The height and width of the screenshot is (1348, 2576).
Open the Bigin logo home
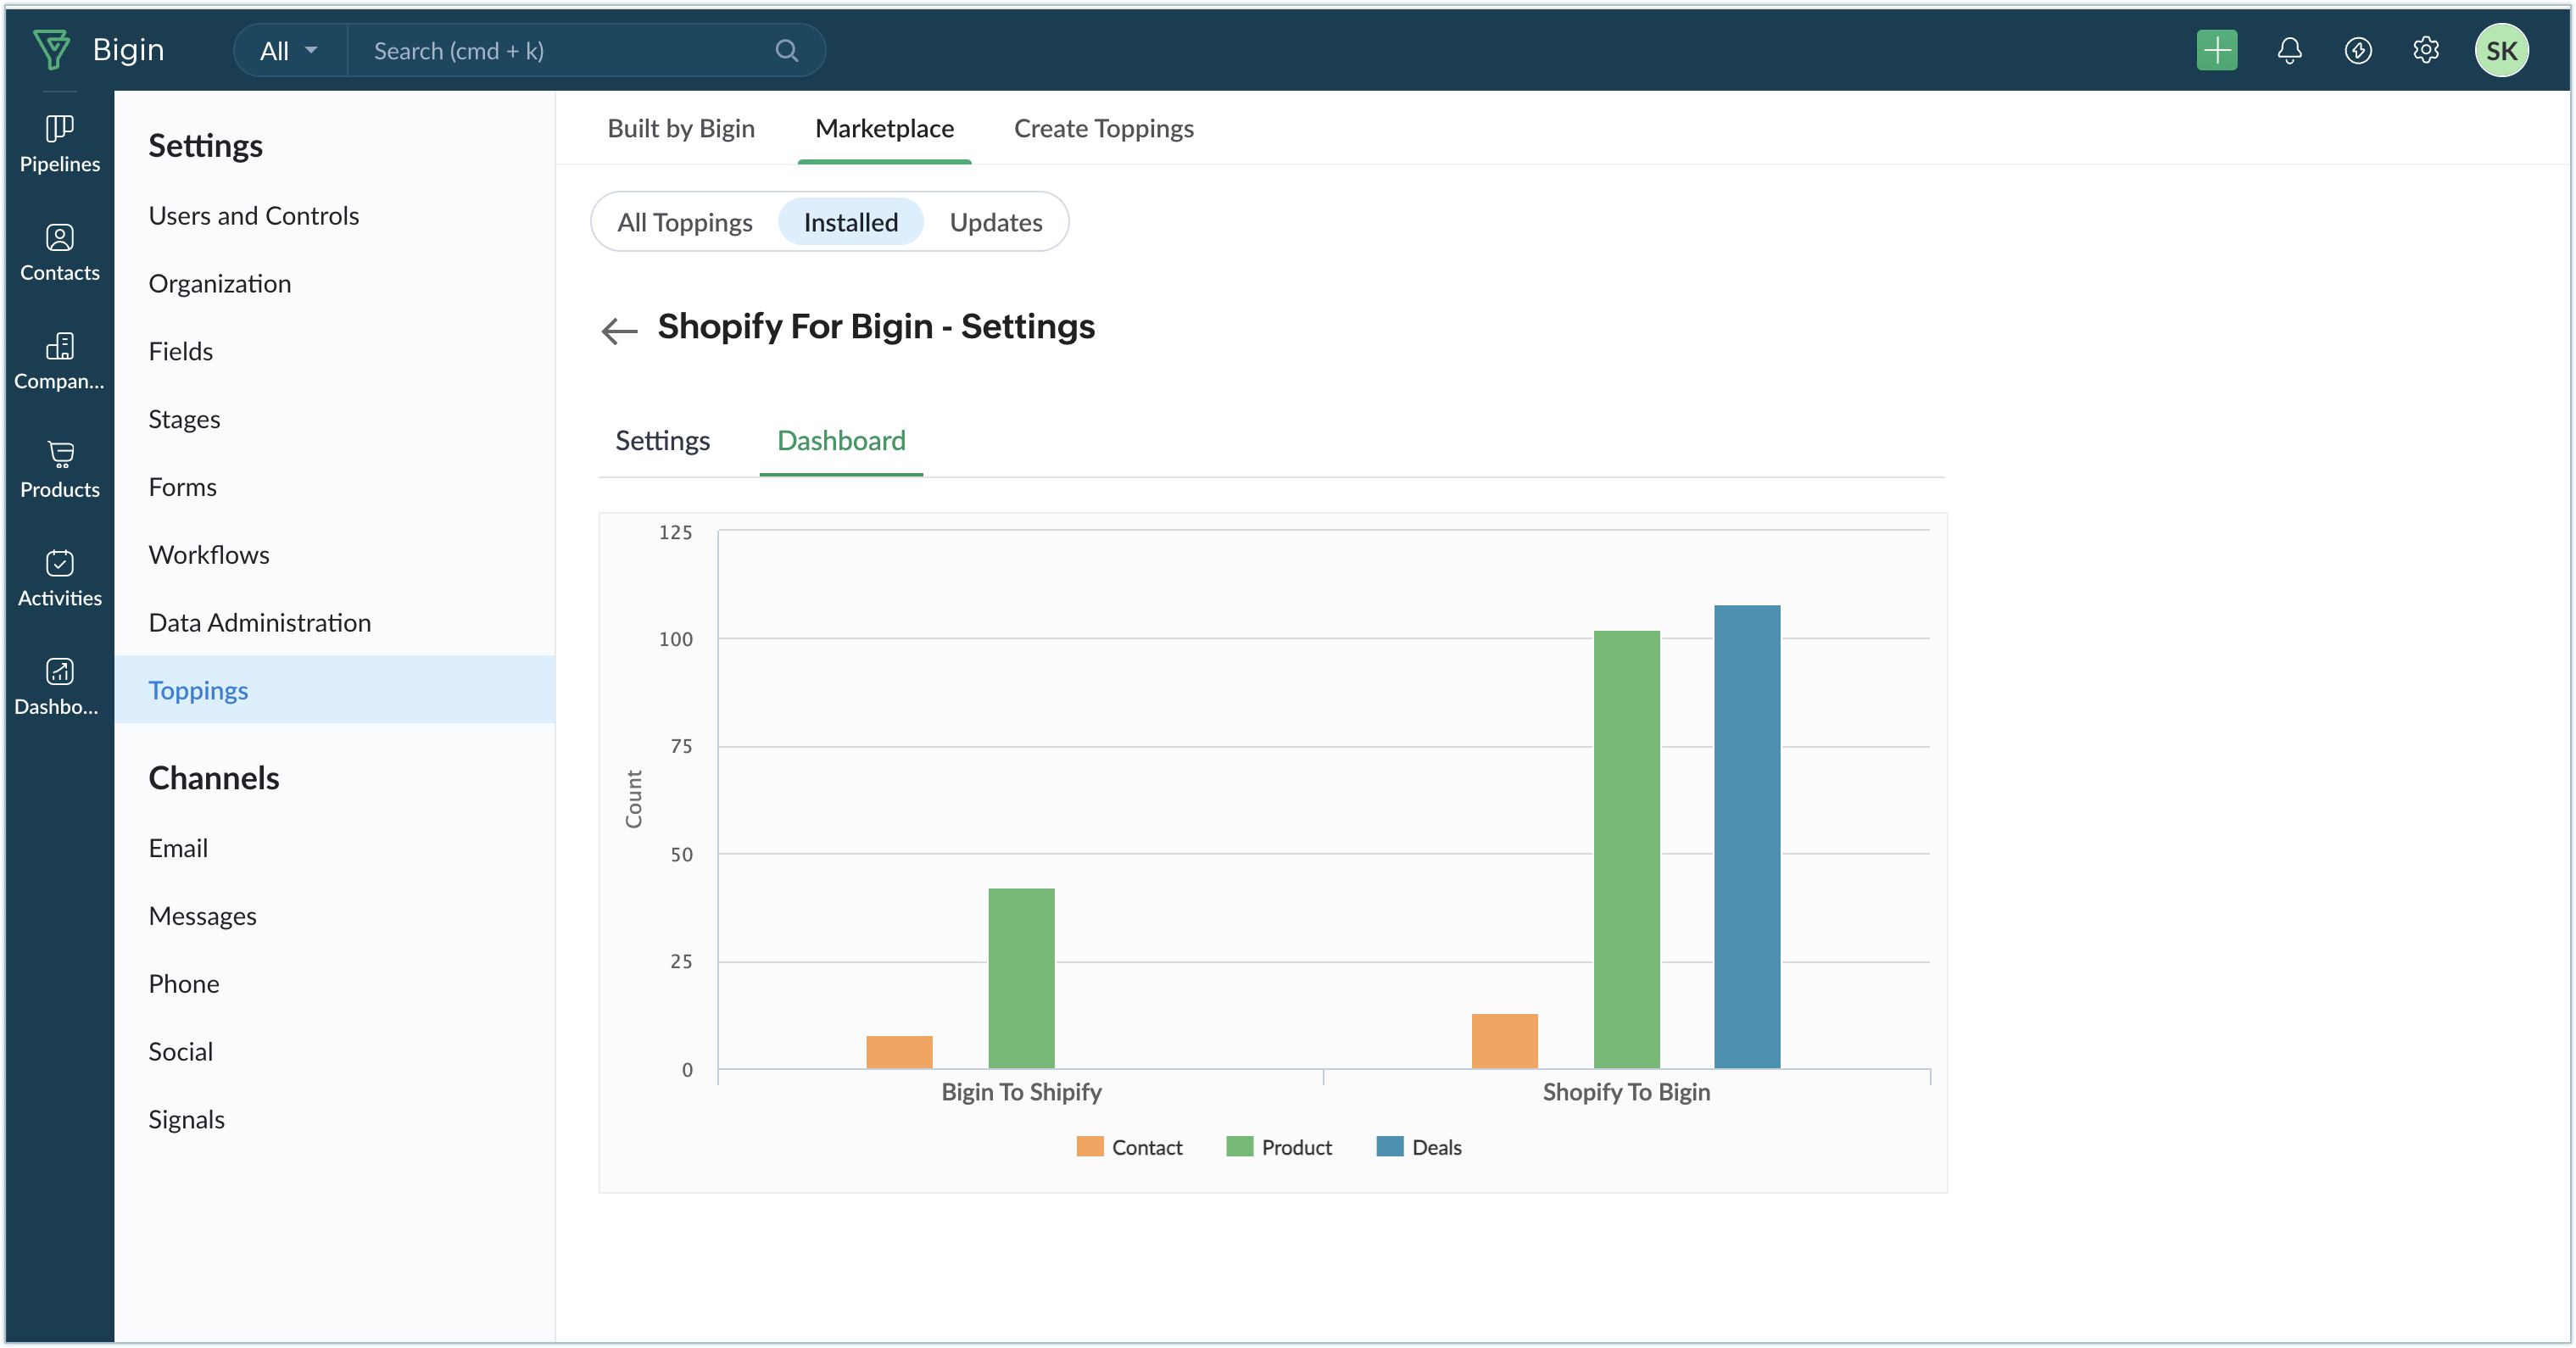coord(98,50)
